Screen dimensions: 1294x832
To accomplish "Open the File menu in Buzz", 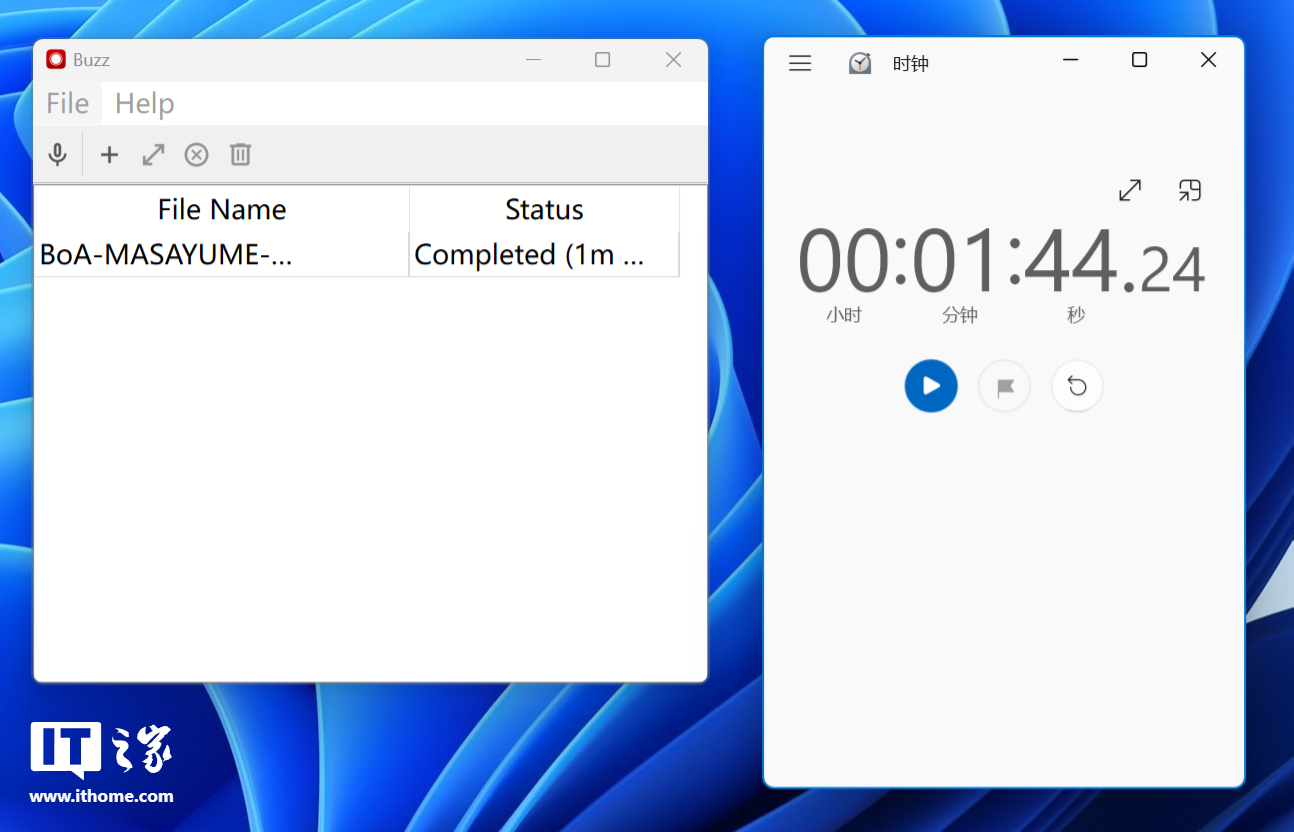I will tap(68, 104).
